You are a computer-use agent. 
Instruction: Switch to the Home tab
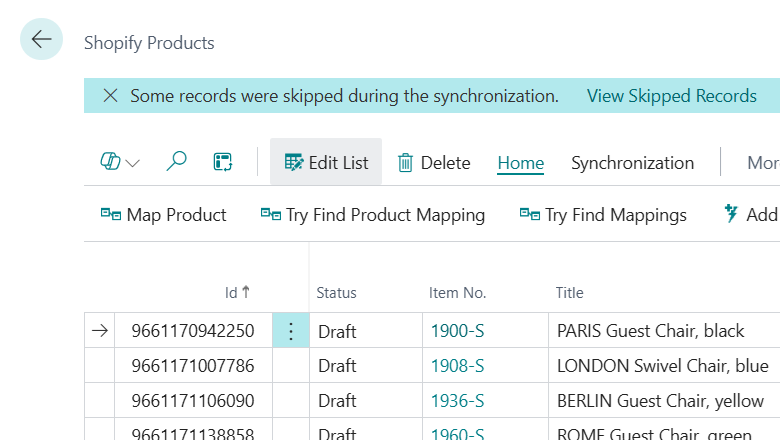520,162
